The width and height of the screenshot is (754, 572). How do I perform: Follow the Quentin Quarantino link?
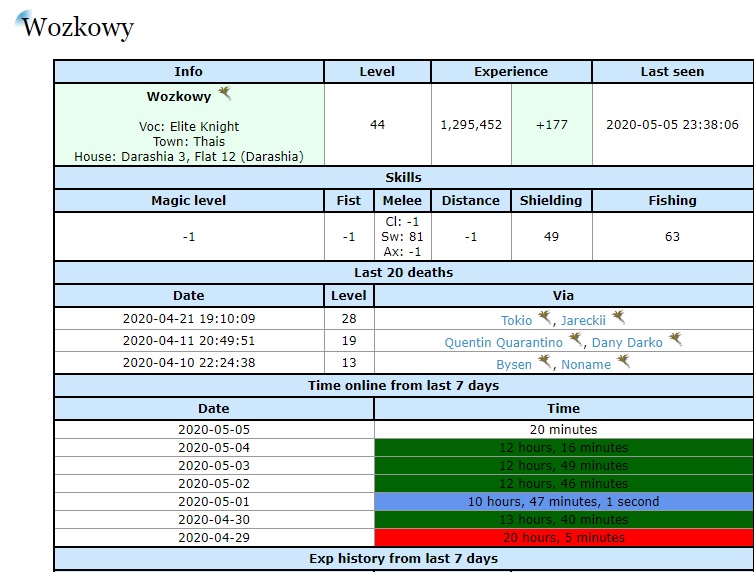tap(503, 343)
